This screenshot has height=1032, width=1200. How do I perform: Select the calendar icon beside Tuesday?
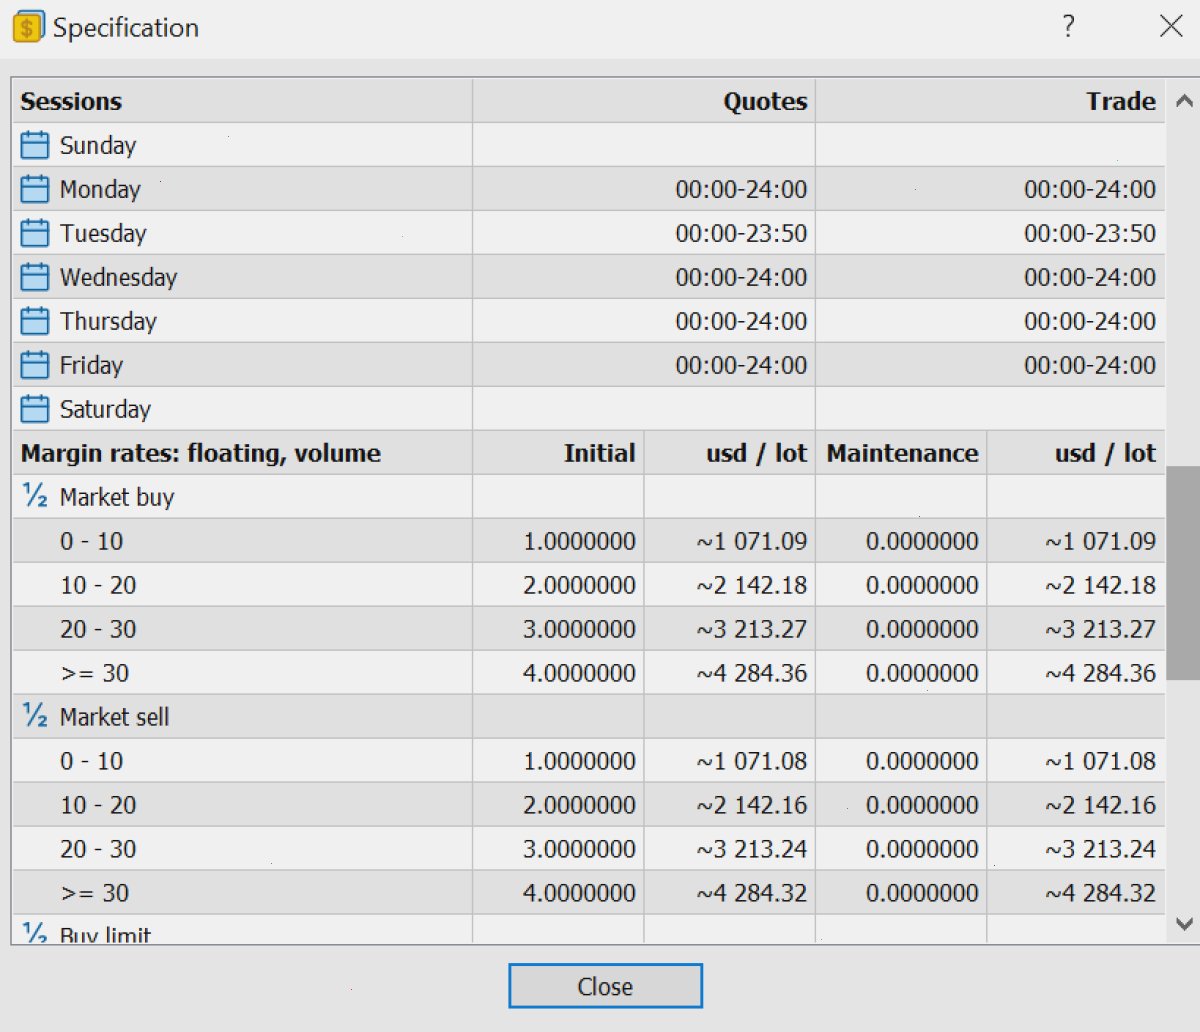click(x=35, y=233)
